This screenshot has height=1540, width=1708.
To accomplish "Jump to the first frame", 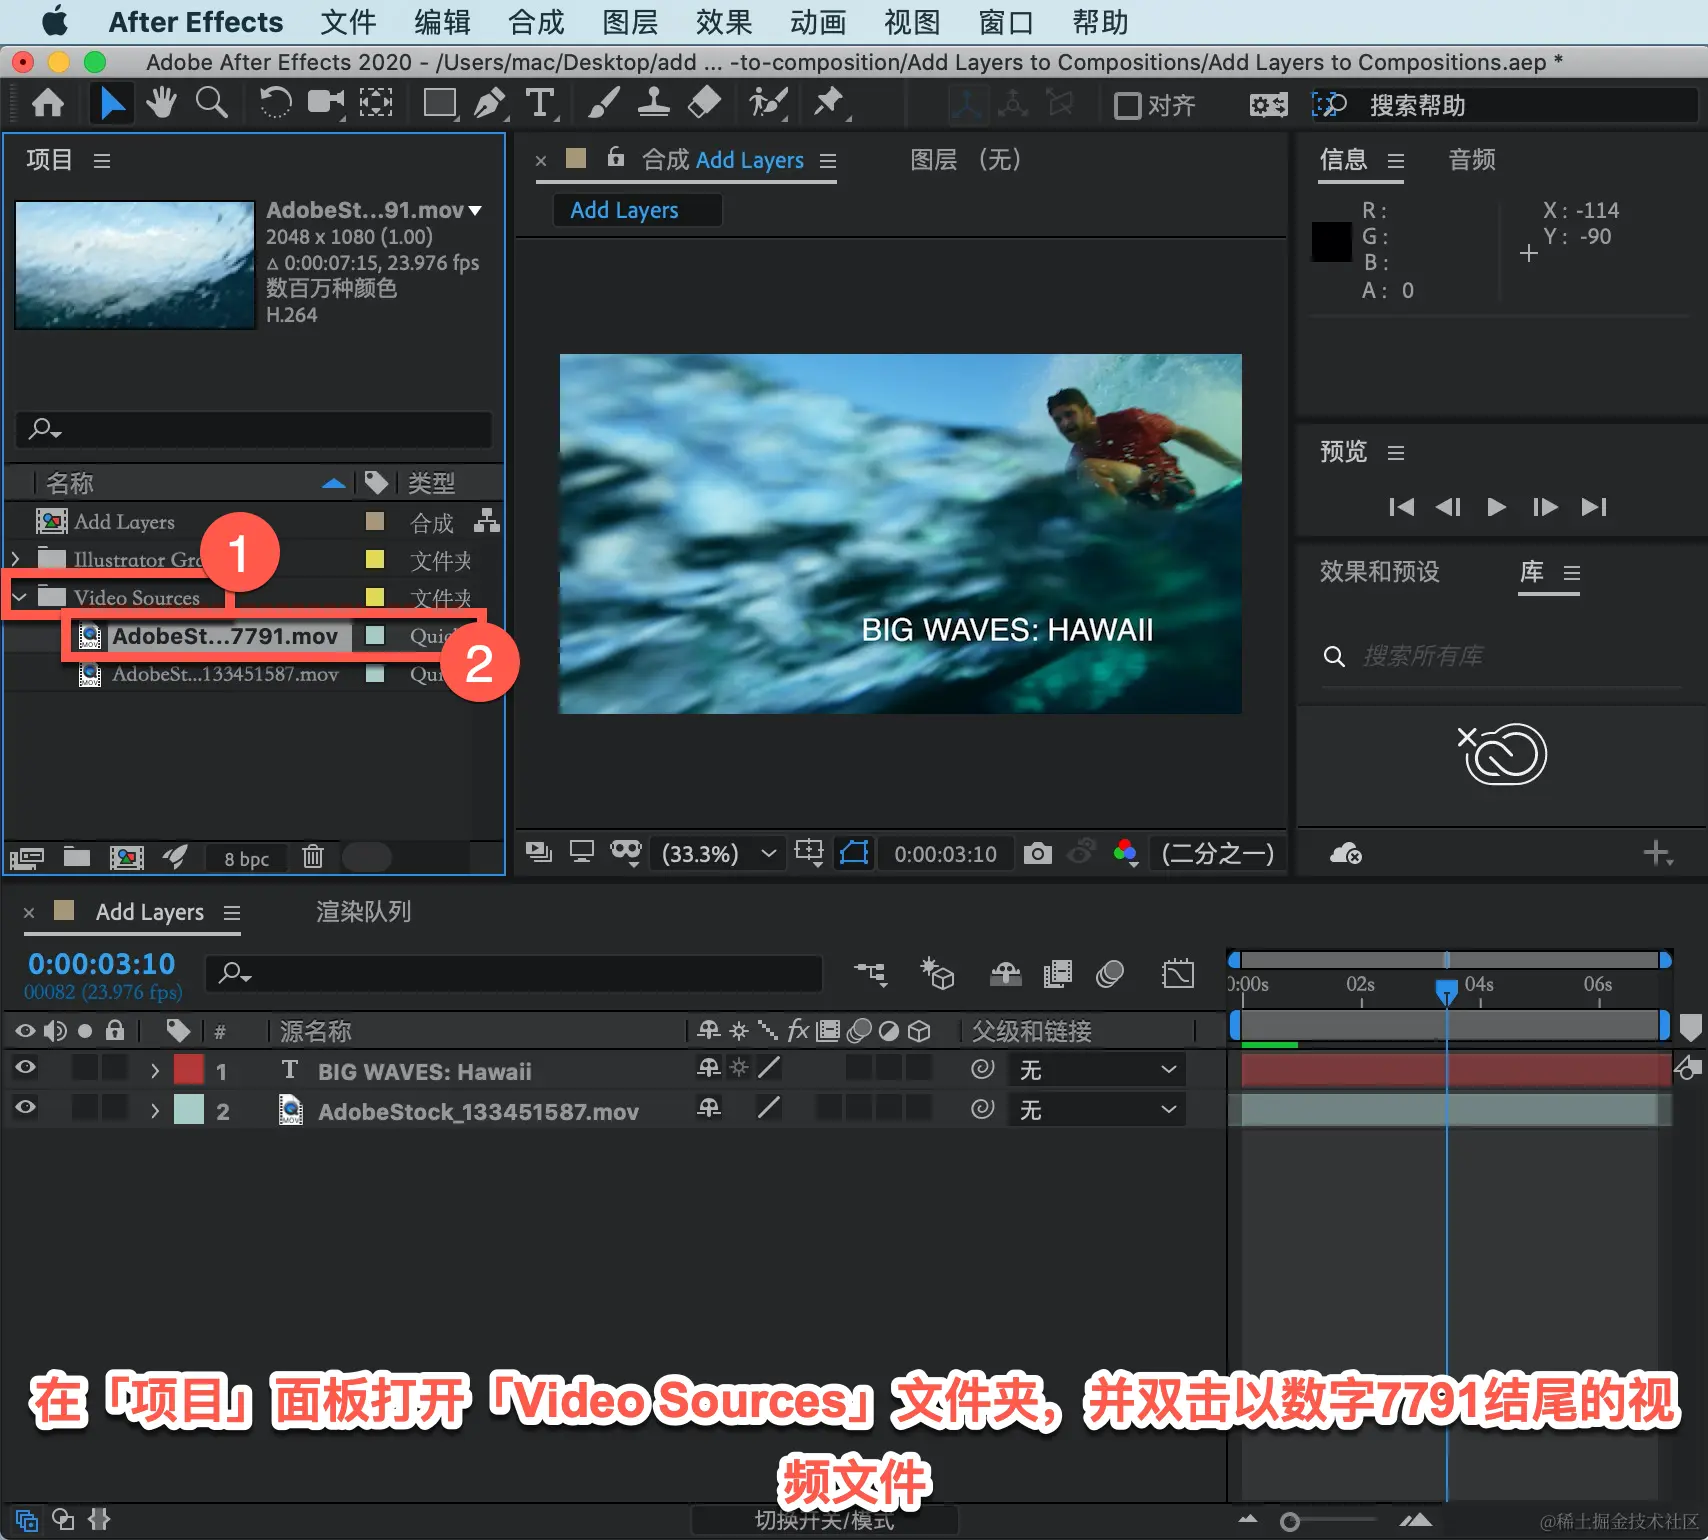I will tap(1401, 507).
